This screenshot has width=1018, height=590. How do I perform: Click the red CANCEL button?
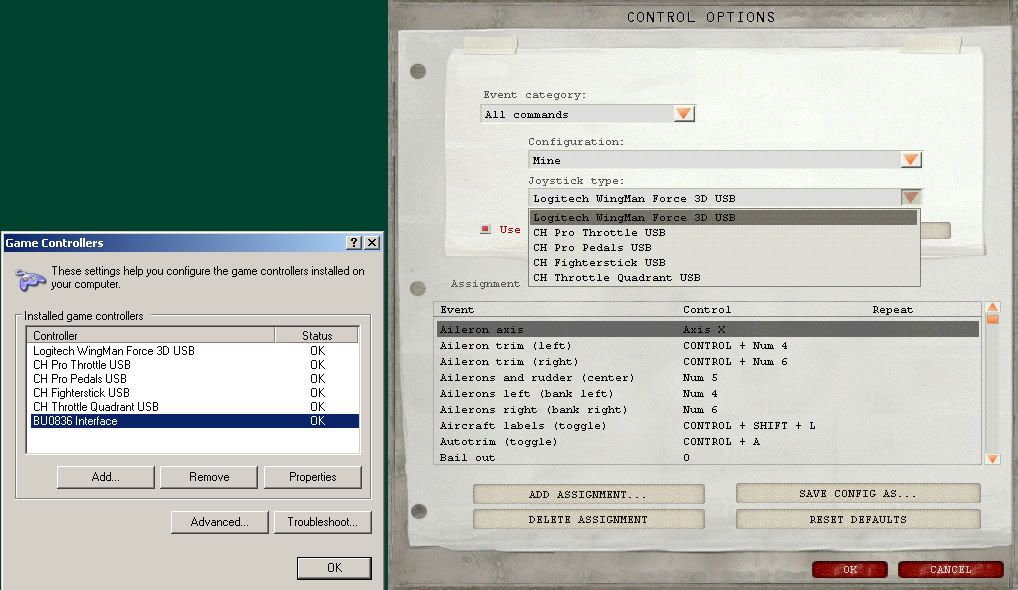click(950, 569)
